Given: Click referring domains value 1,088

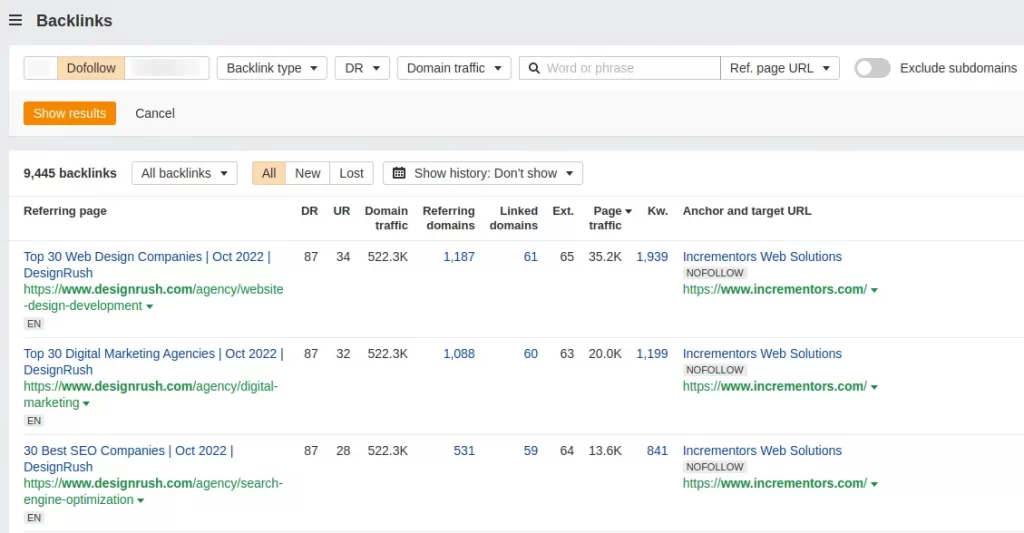Looking at the screenshot, I should pos(459,354).
